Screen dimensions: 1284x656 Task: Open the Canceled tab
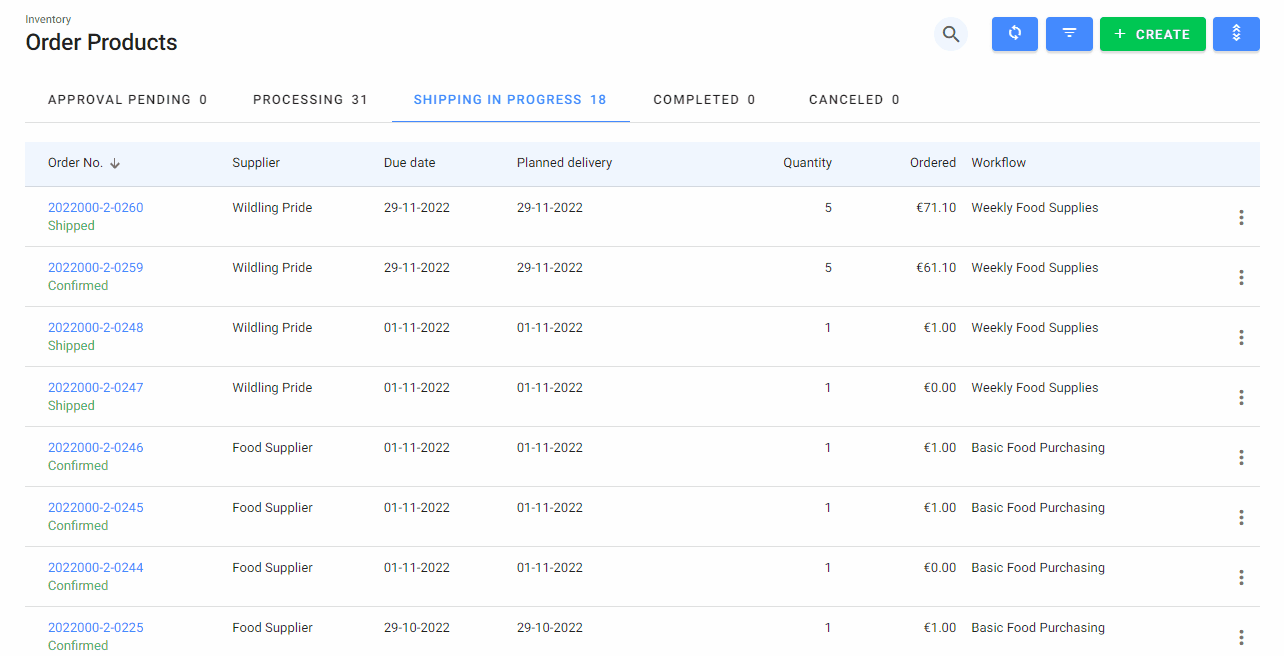[854, 100]
